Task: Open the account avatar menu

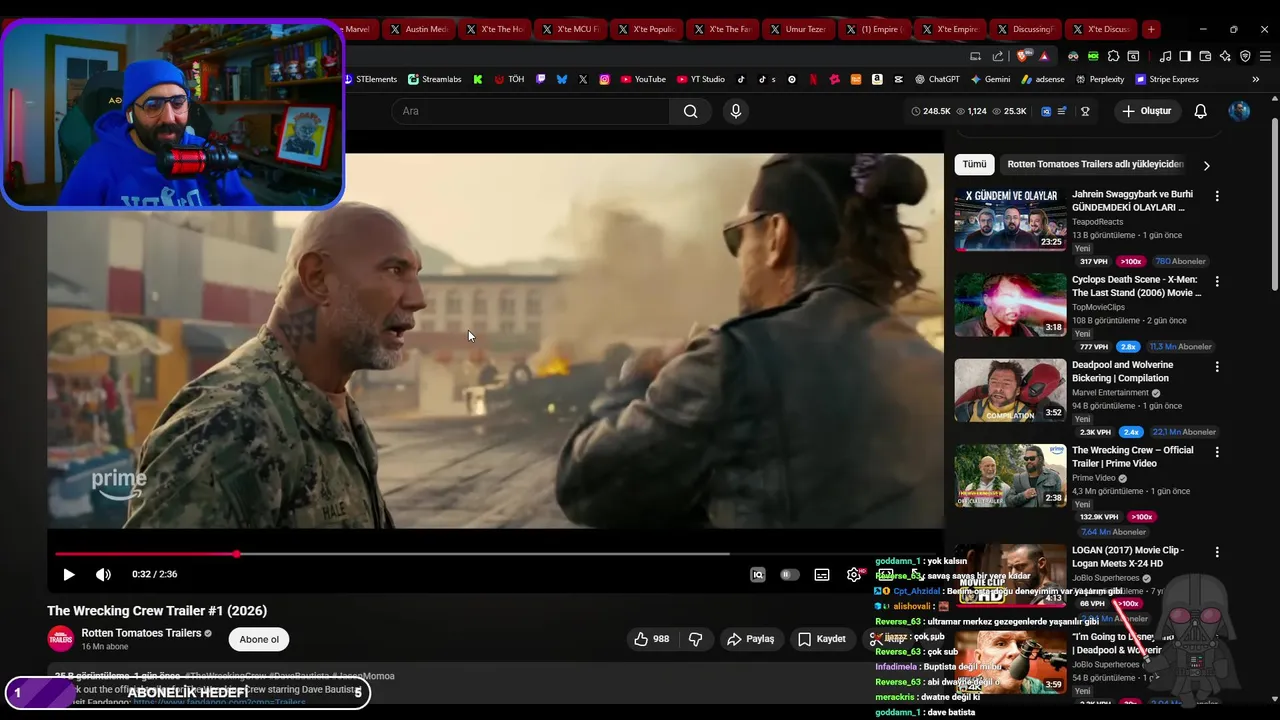Action: click(x=1239, y=111)
